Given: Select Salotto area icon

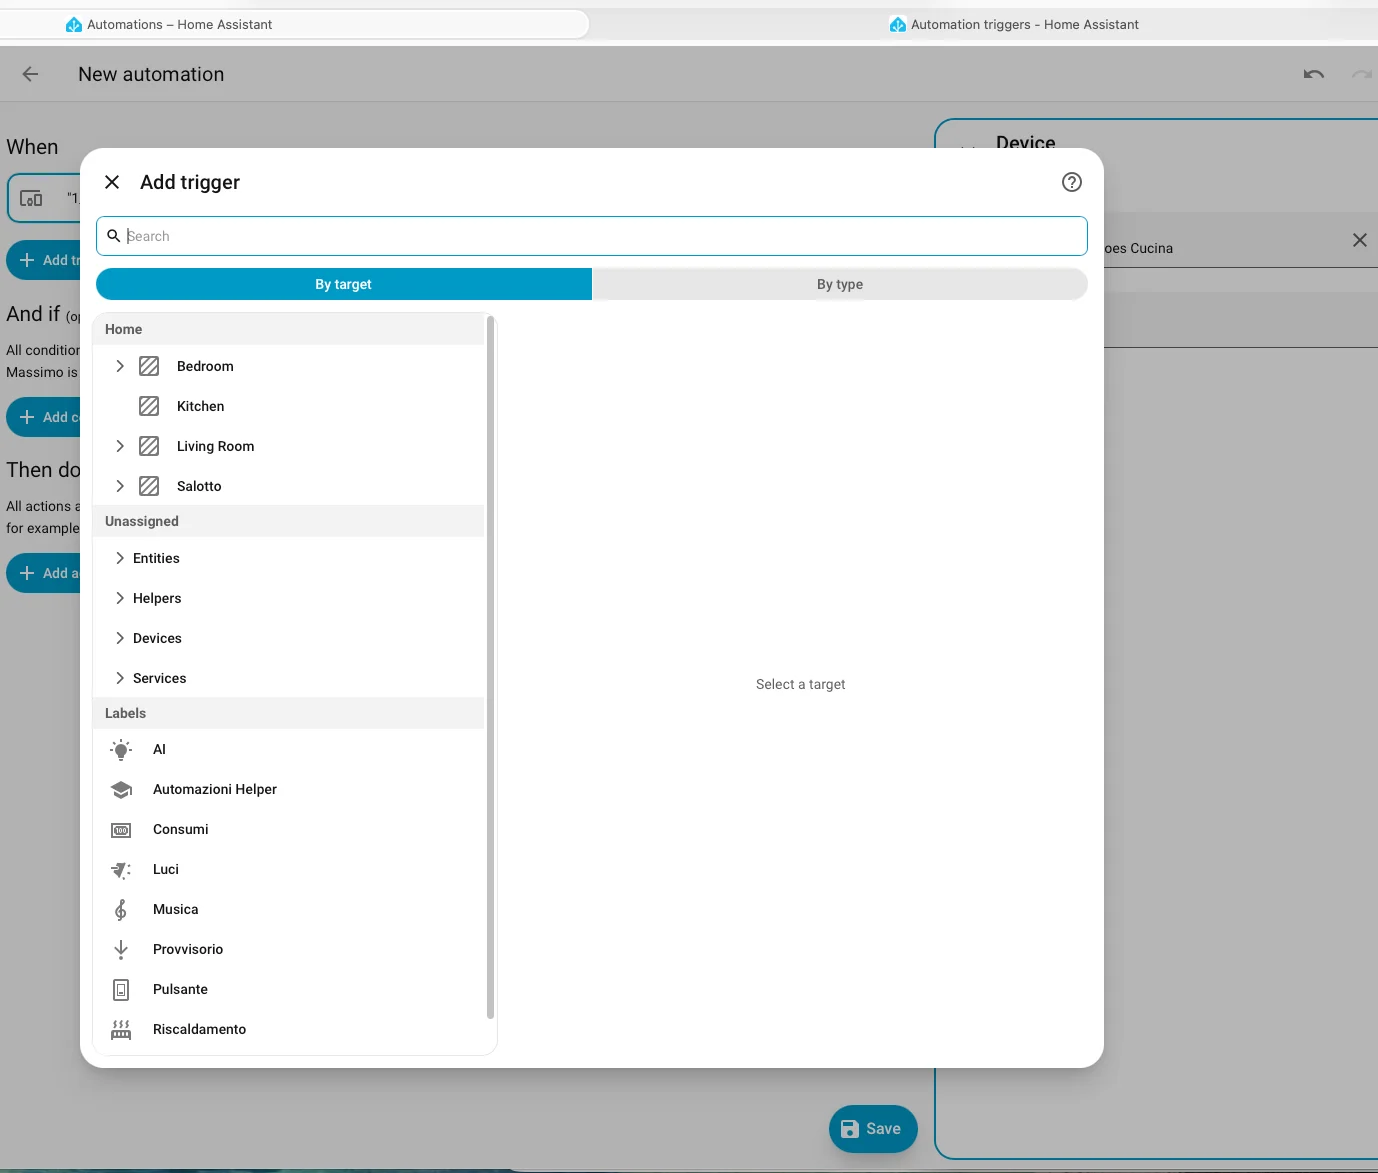Looking at the screenshot, I should (149, 486).
